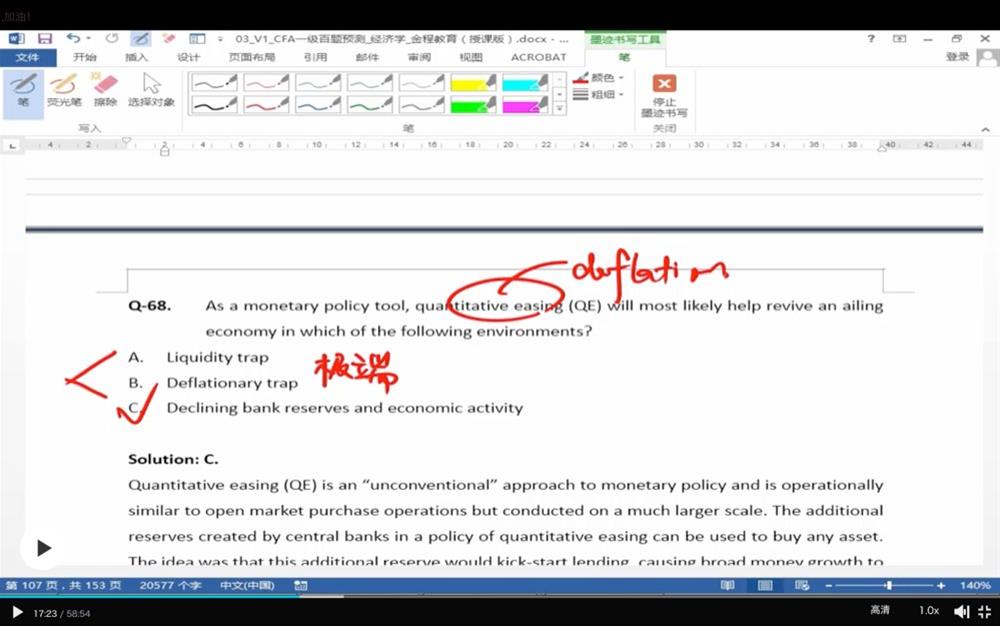Click the Sign in (登录) link
This screenshot has width=1000, height=626.
[957, 57]
